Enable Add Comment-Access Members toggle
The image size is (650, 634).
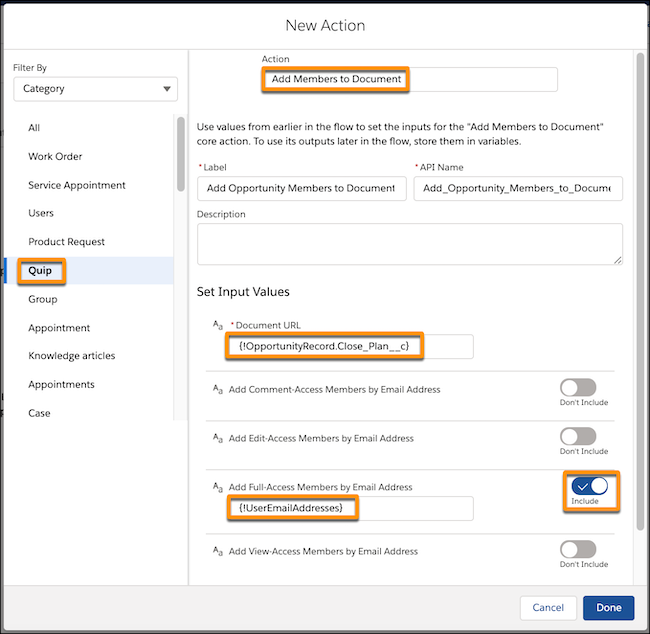[x=578, y=388]
